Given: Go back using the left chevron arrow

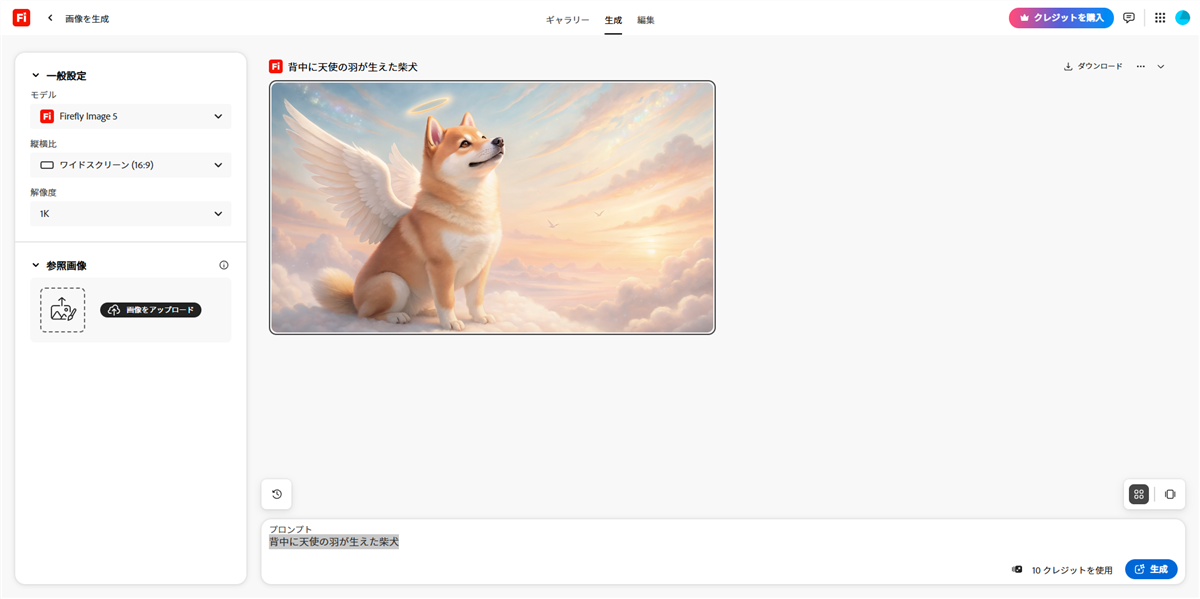Looking at the screenshot, I should 50,18.
